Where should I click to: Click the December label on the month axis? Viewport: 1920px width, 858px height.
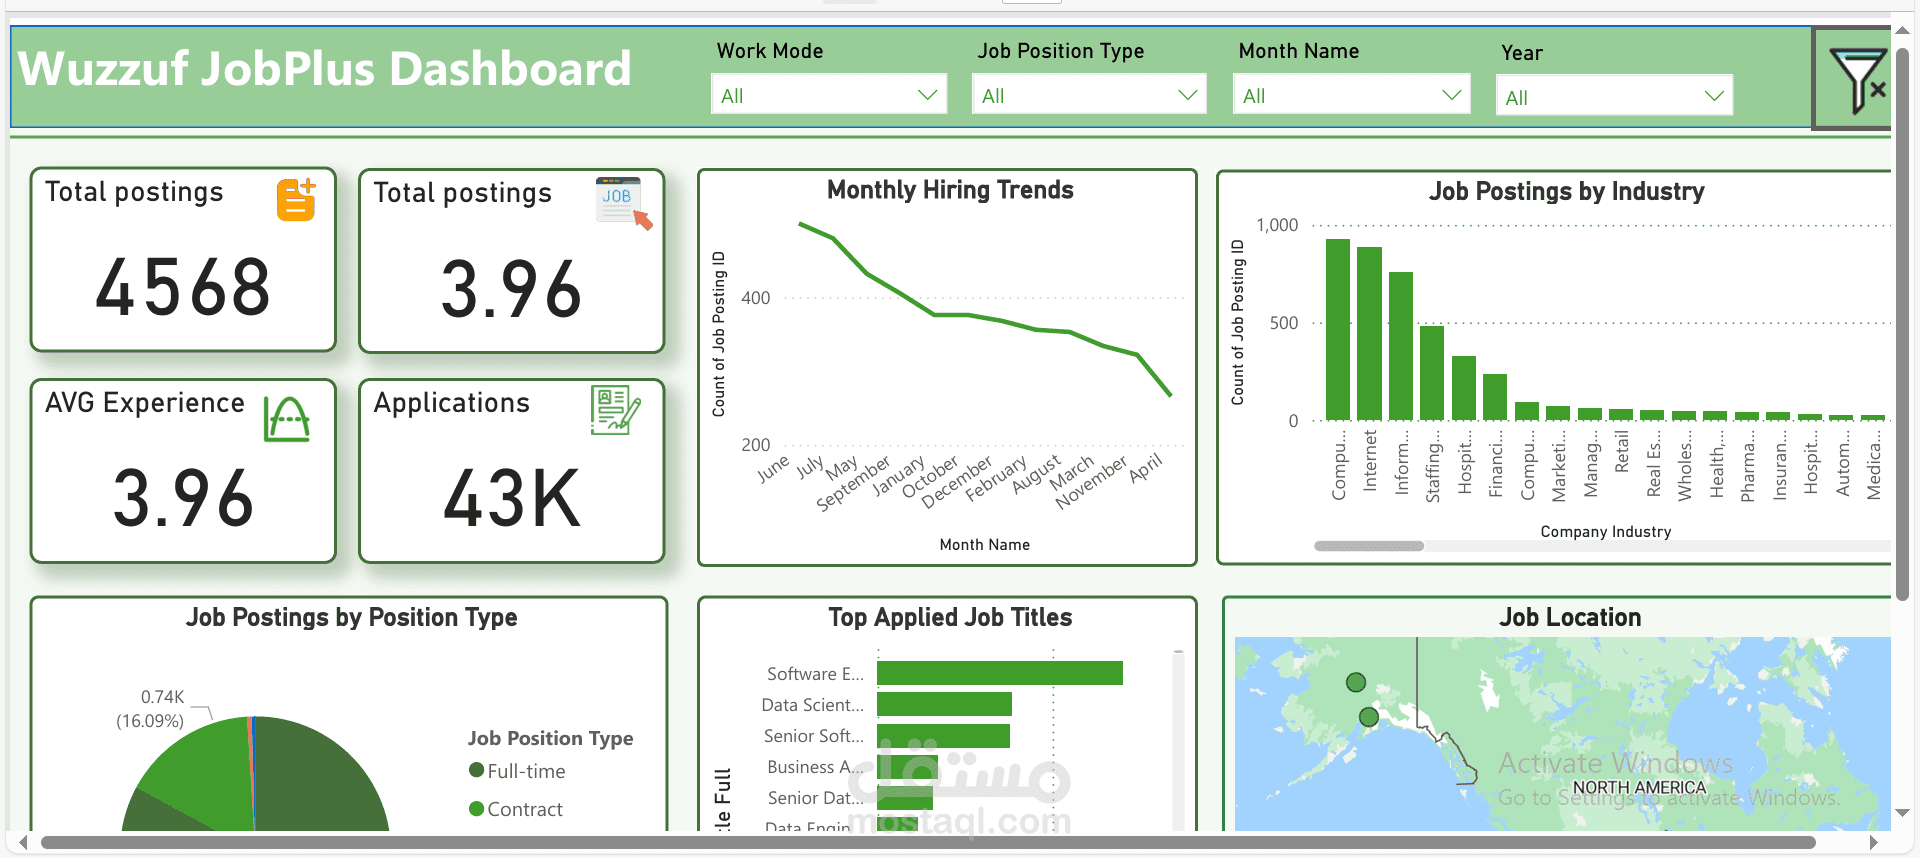click(x=956, y=482)
